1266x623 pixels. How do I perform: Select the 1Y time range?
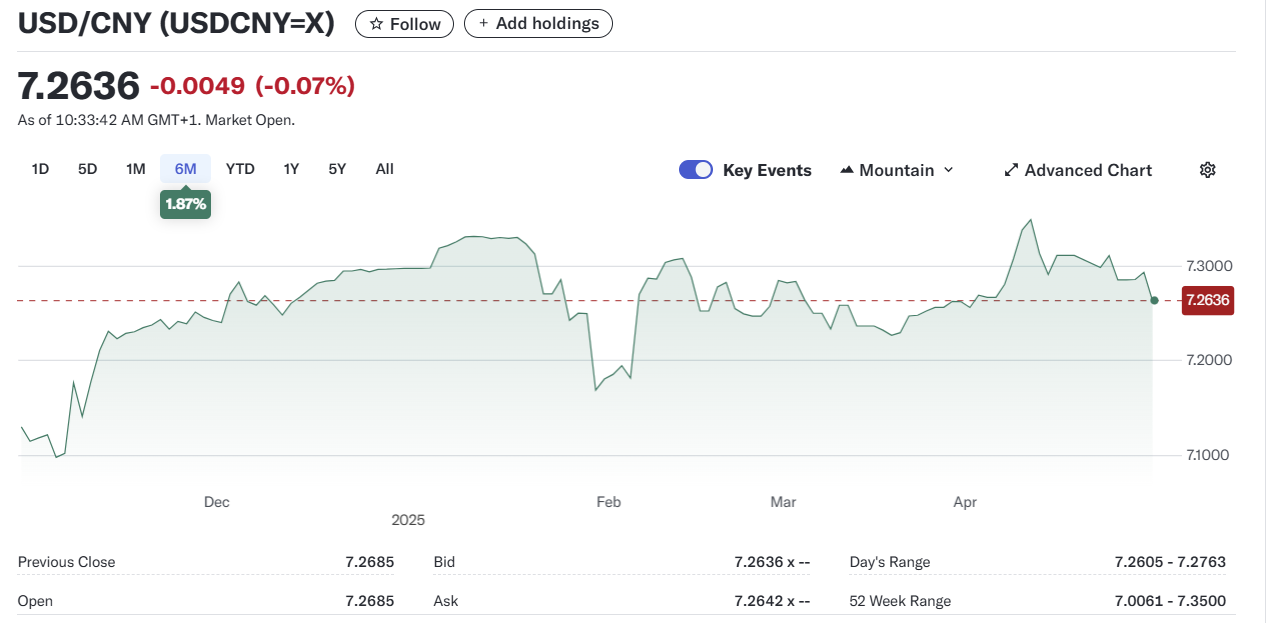pyautogui.click(x=291, y=169)
